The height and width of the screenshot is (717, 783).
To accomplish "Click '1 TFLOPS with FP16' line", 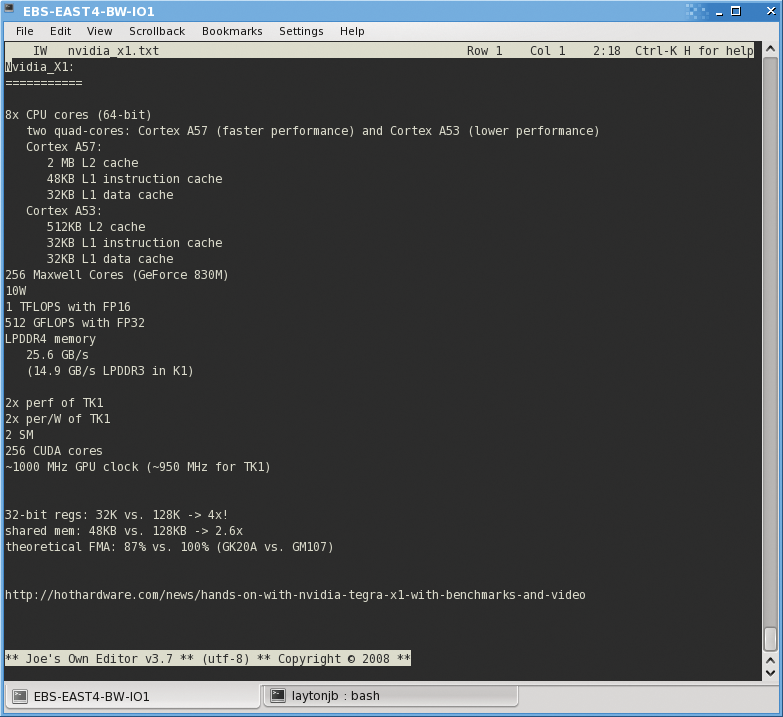I will (x=68, y=306).
